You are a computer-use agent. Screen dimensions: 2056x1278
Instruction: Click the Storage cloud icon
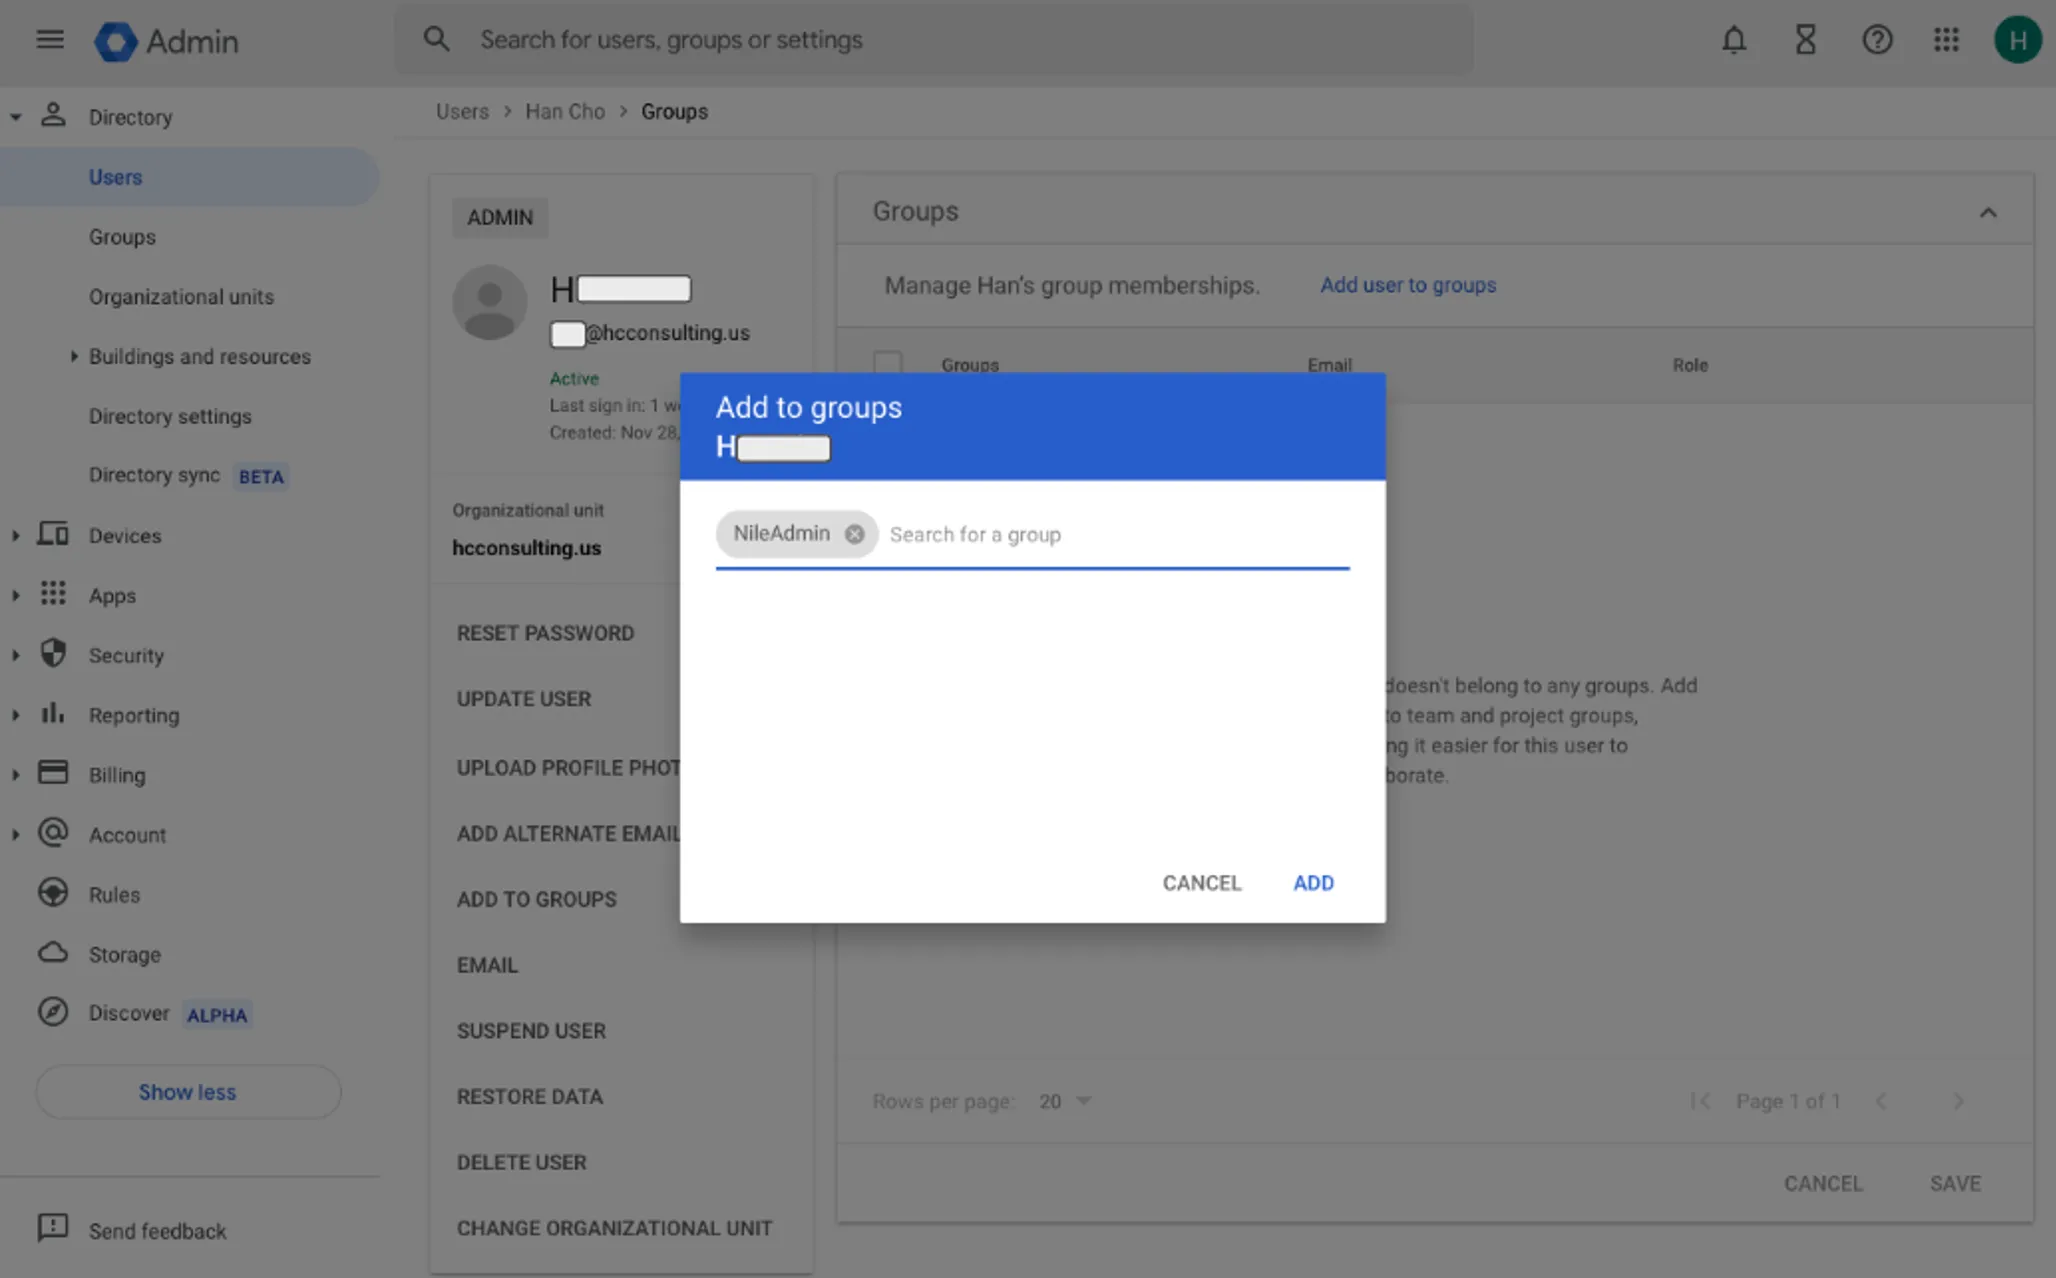click(53, 953)
